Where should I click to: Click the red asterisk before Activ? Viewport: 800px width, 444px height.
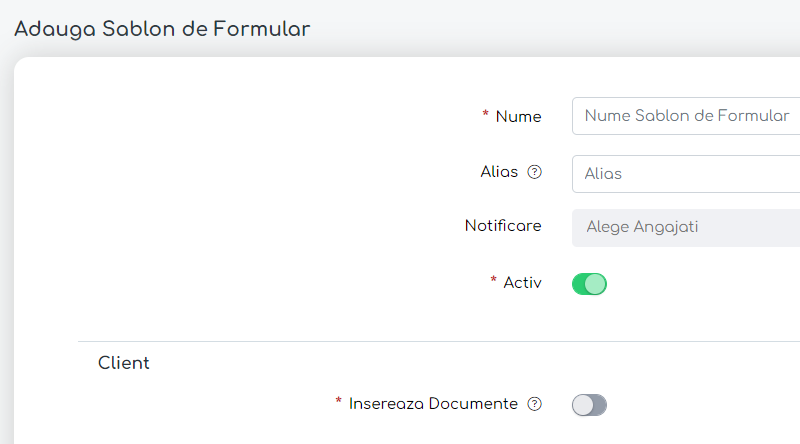(493, 282)
